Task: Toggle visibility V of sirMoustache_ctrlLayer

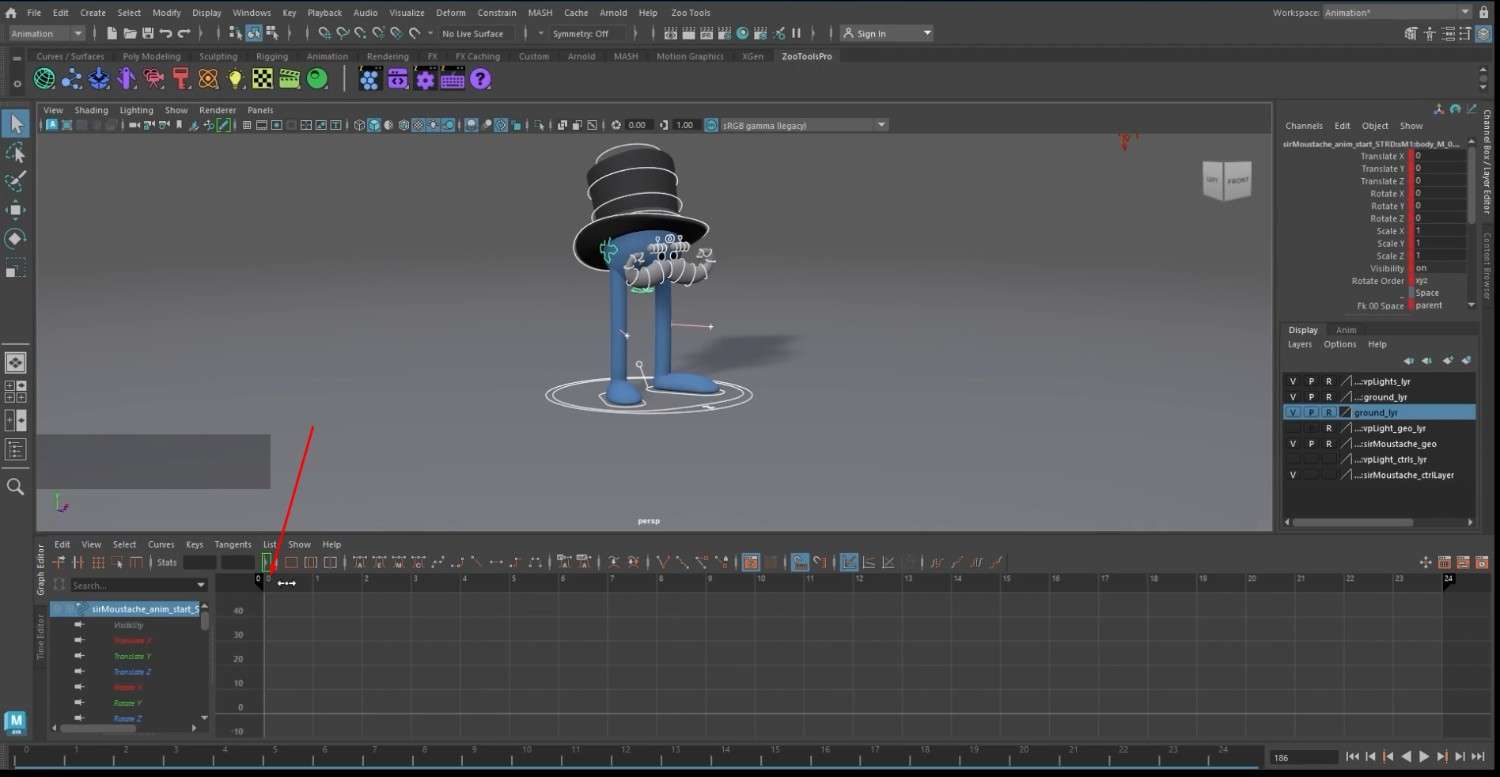Action: coord(1292,475)
